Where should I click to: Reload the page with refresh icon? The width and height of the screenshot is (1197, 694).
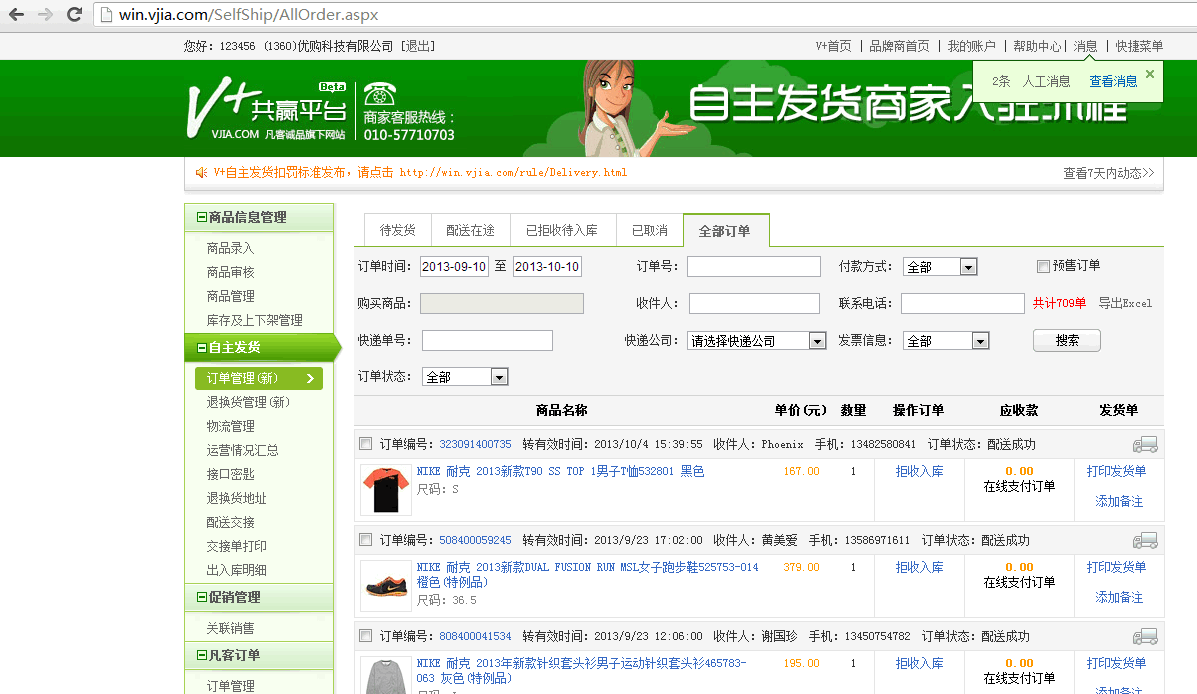point(74,14)
